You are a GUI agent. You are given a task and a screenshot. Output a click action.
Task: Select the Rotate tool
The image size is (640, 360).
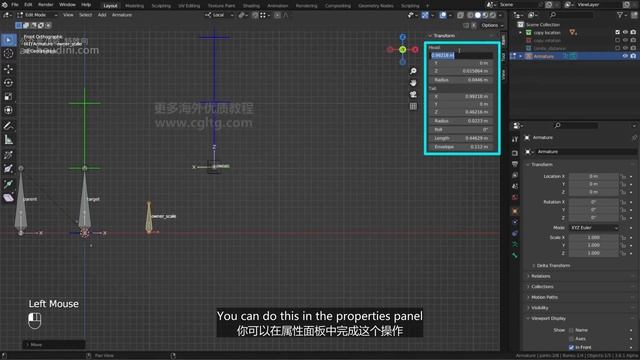[9, 83]
